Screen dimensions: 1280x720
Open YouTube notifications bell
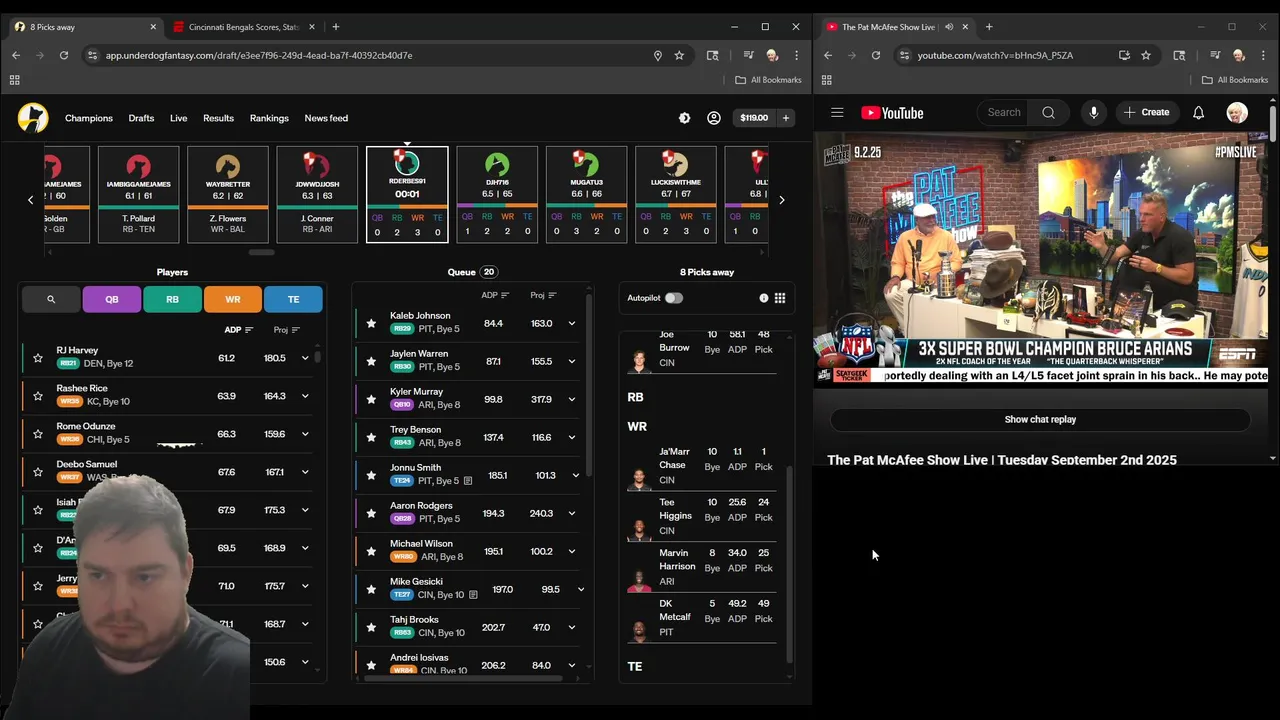tap(1198, 113)
